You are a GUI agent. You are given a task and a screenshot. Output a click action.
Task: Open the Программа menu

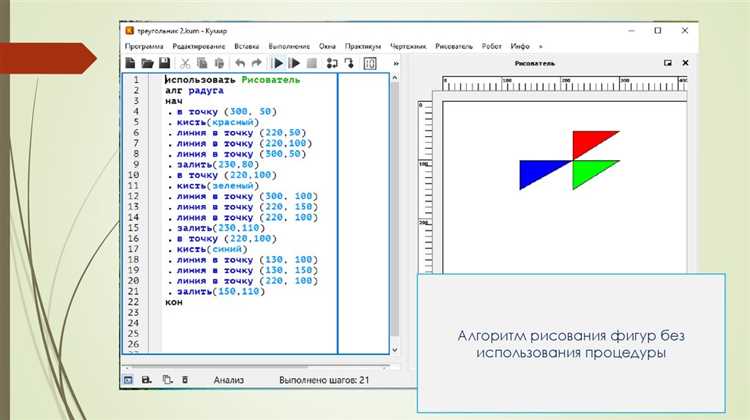tap(144, 46)
